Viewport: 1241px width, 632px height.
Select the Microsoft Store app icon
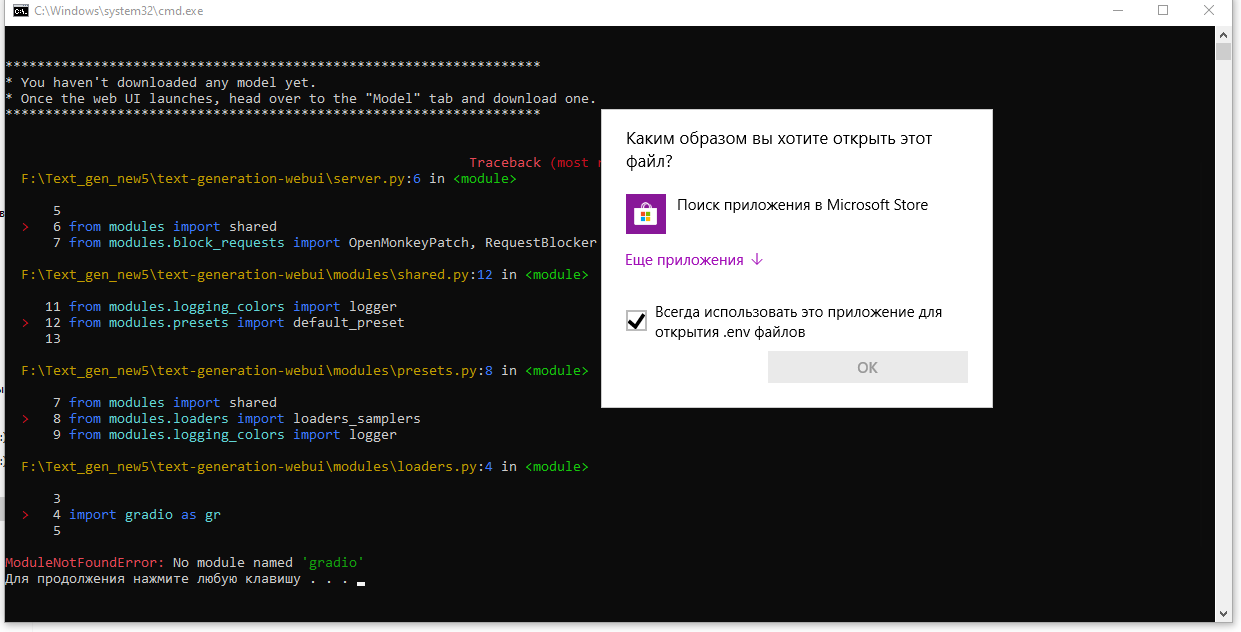click(x=646, y=214)
